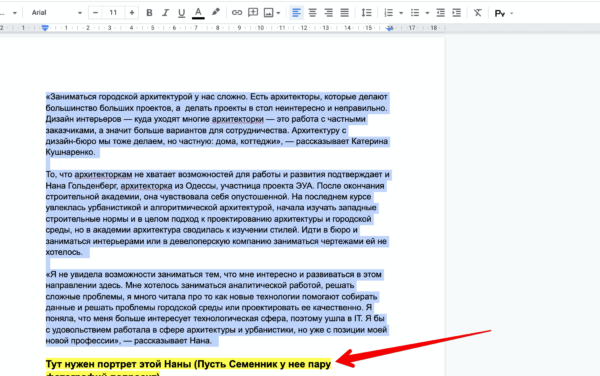Expand the insert image dropdown arrow

pos(278,13)
